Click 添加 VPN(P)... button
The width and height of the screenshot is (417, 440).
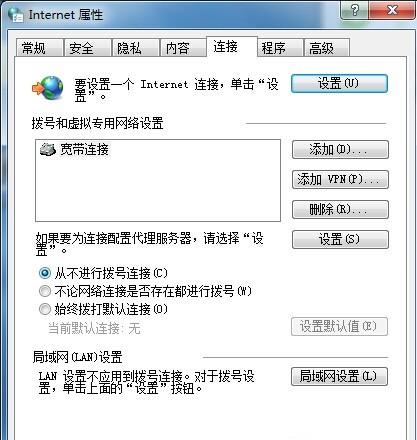point(340,180)
